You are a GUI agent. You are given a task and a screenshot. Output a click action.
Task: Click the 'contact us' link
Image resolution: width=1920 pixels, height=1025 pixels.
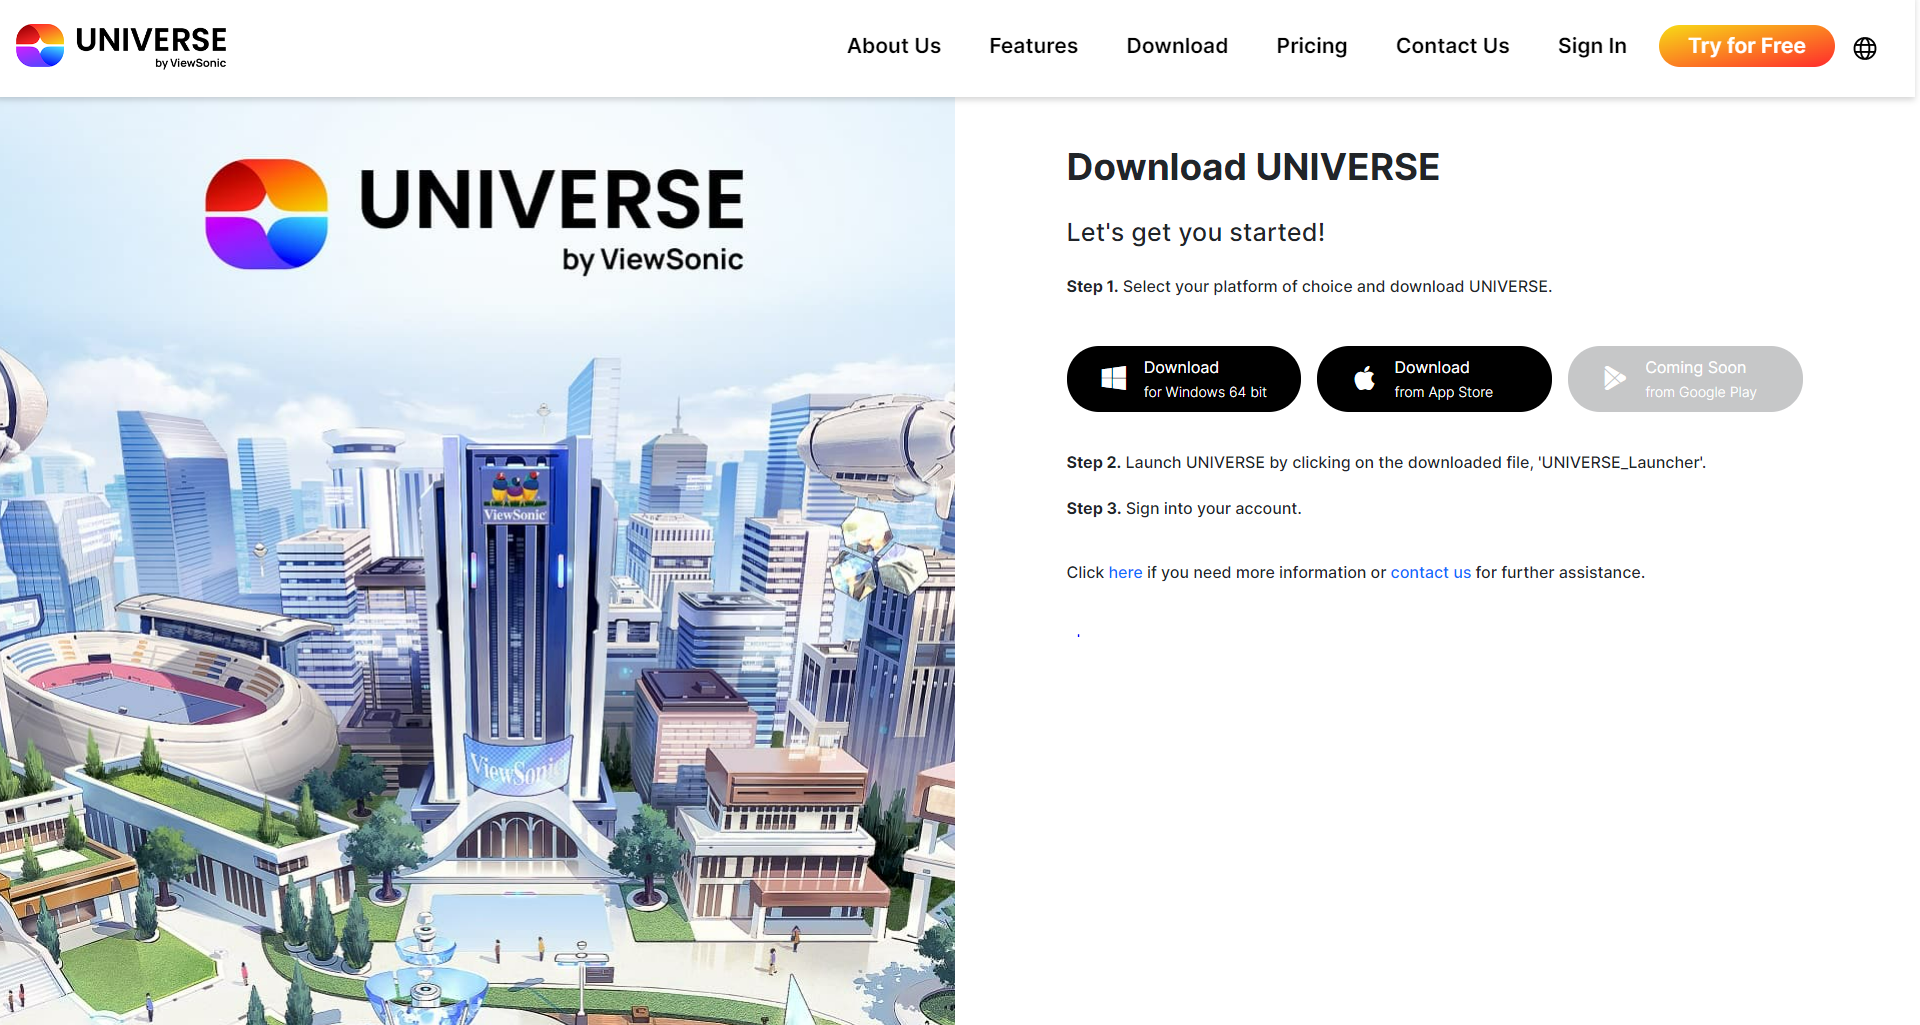[1430, 572]
